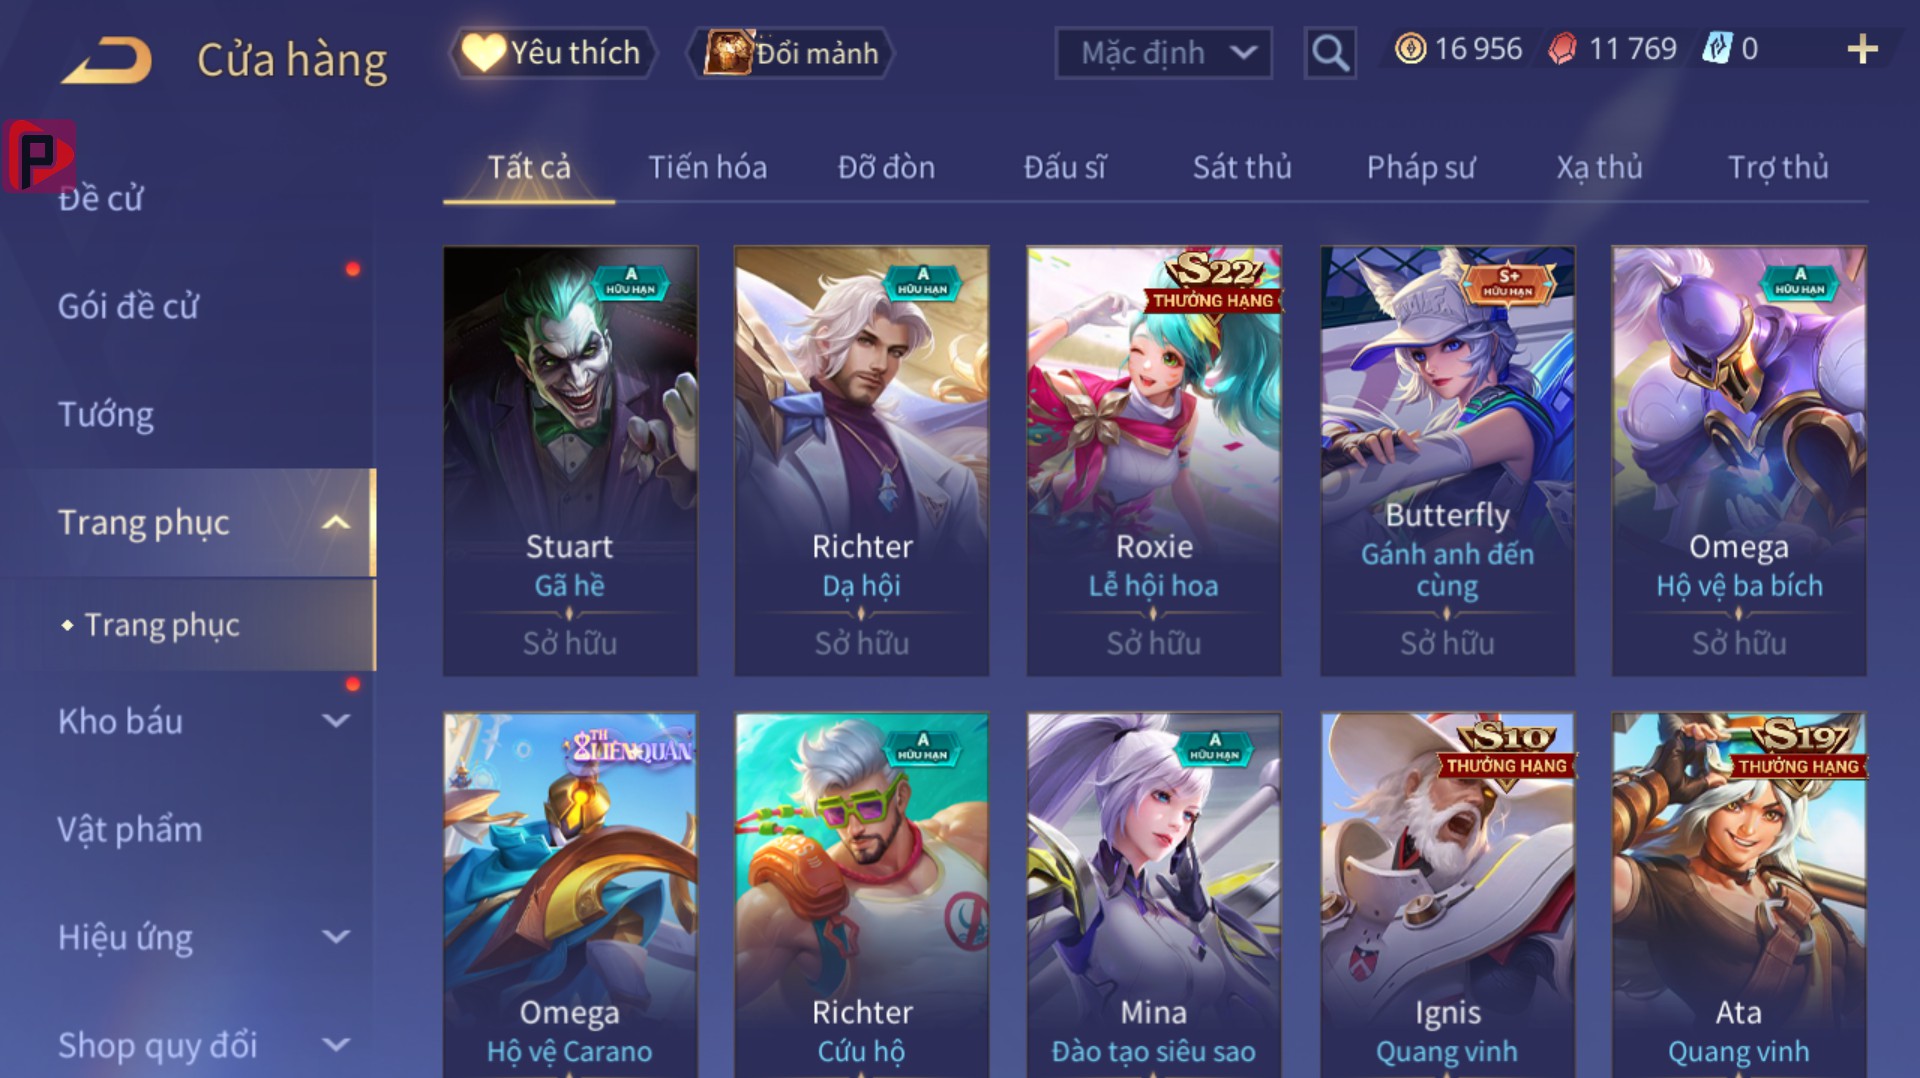Screen dimensions: 1920x1078
Task: Select the Tiến hóa tab
Action: (x=708, y=167)
